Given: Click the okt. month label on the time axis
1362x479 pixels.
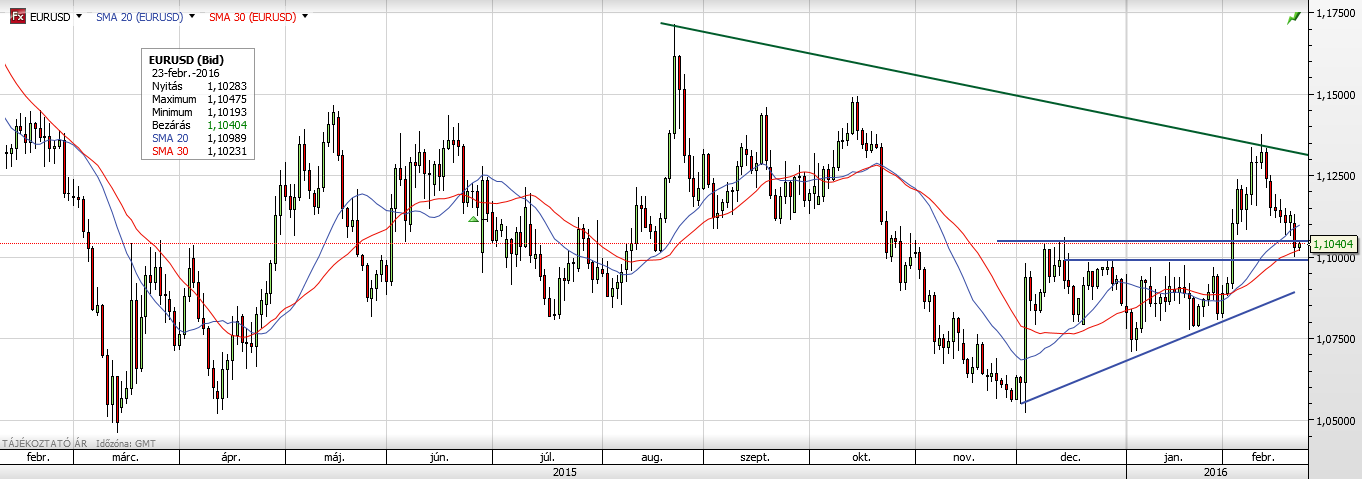Looking at the screenshot, I should coord(860,457).
